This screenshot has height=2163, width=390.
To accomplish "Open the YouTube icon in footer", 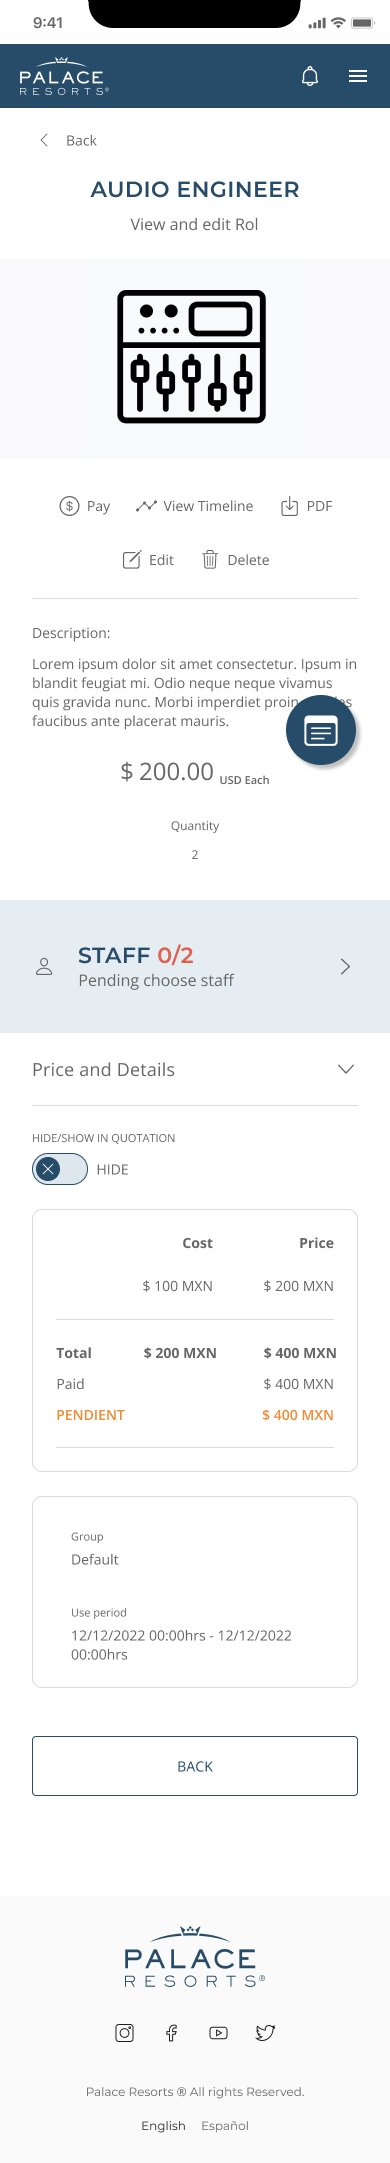I will click(218, 2033).
